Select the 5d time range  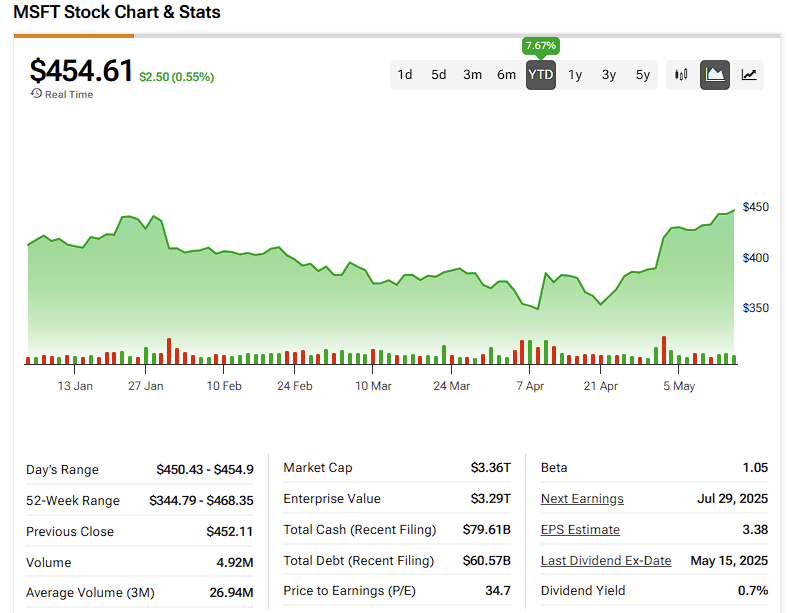click(x=438, y=75)
